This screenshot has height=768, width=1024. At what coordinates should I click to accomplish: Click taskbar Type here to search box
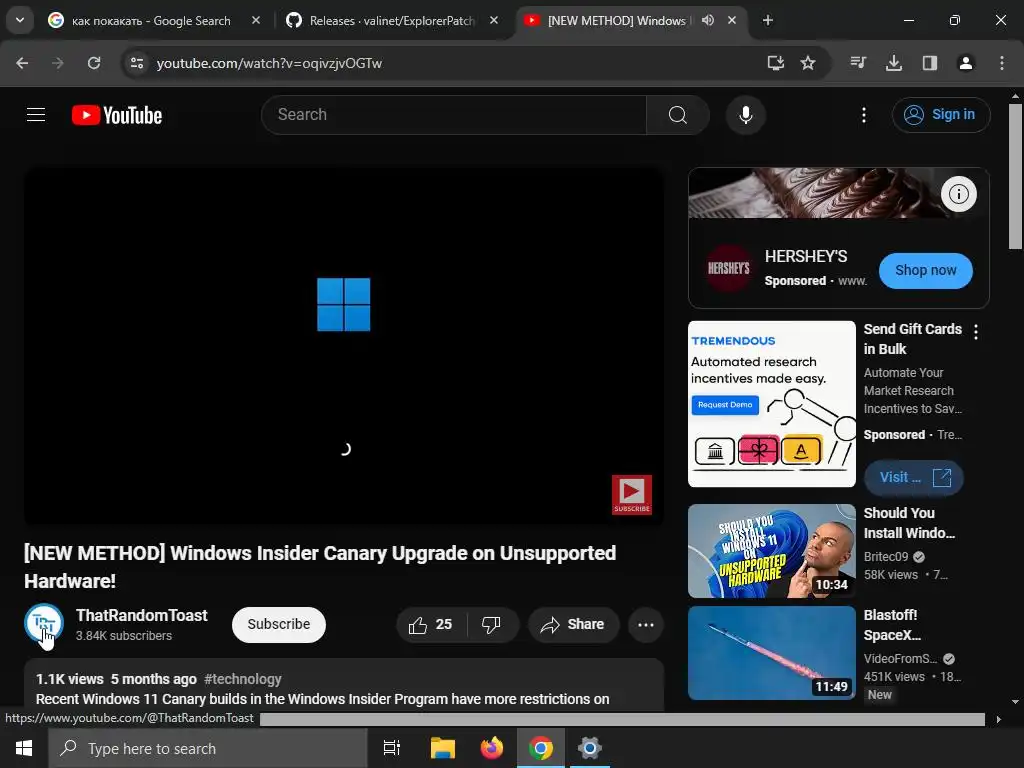point(208,748)
